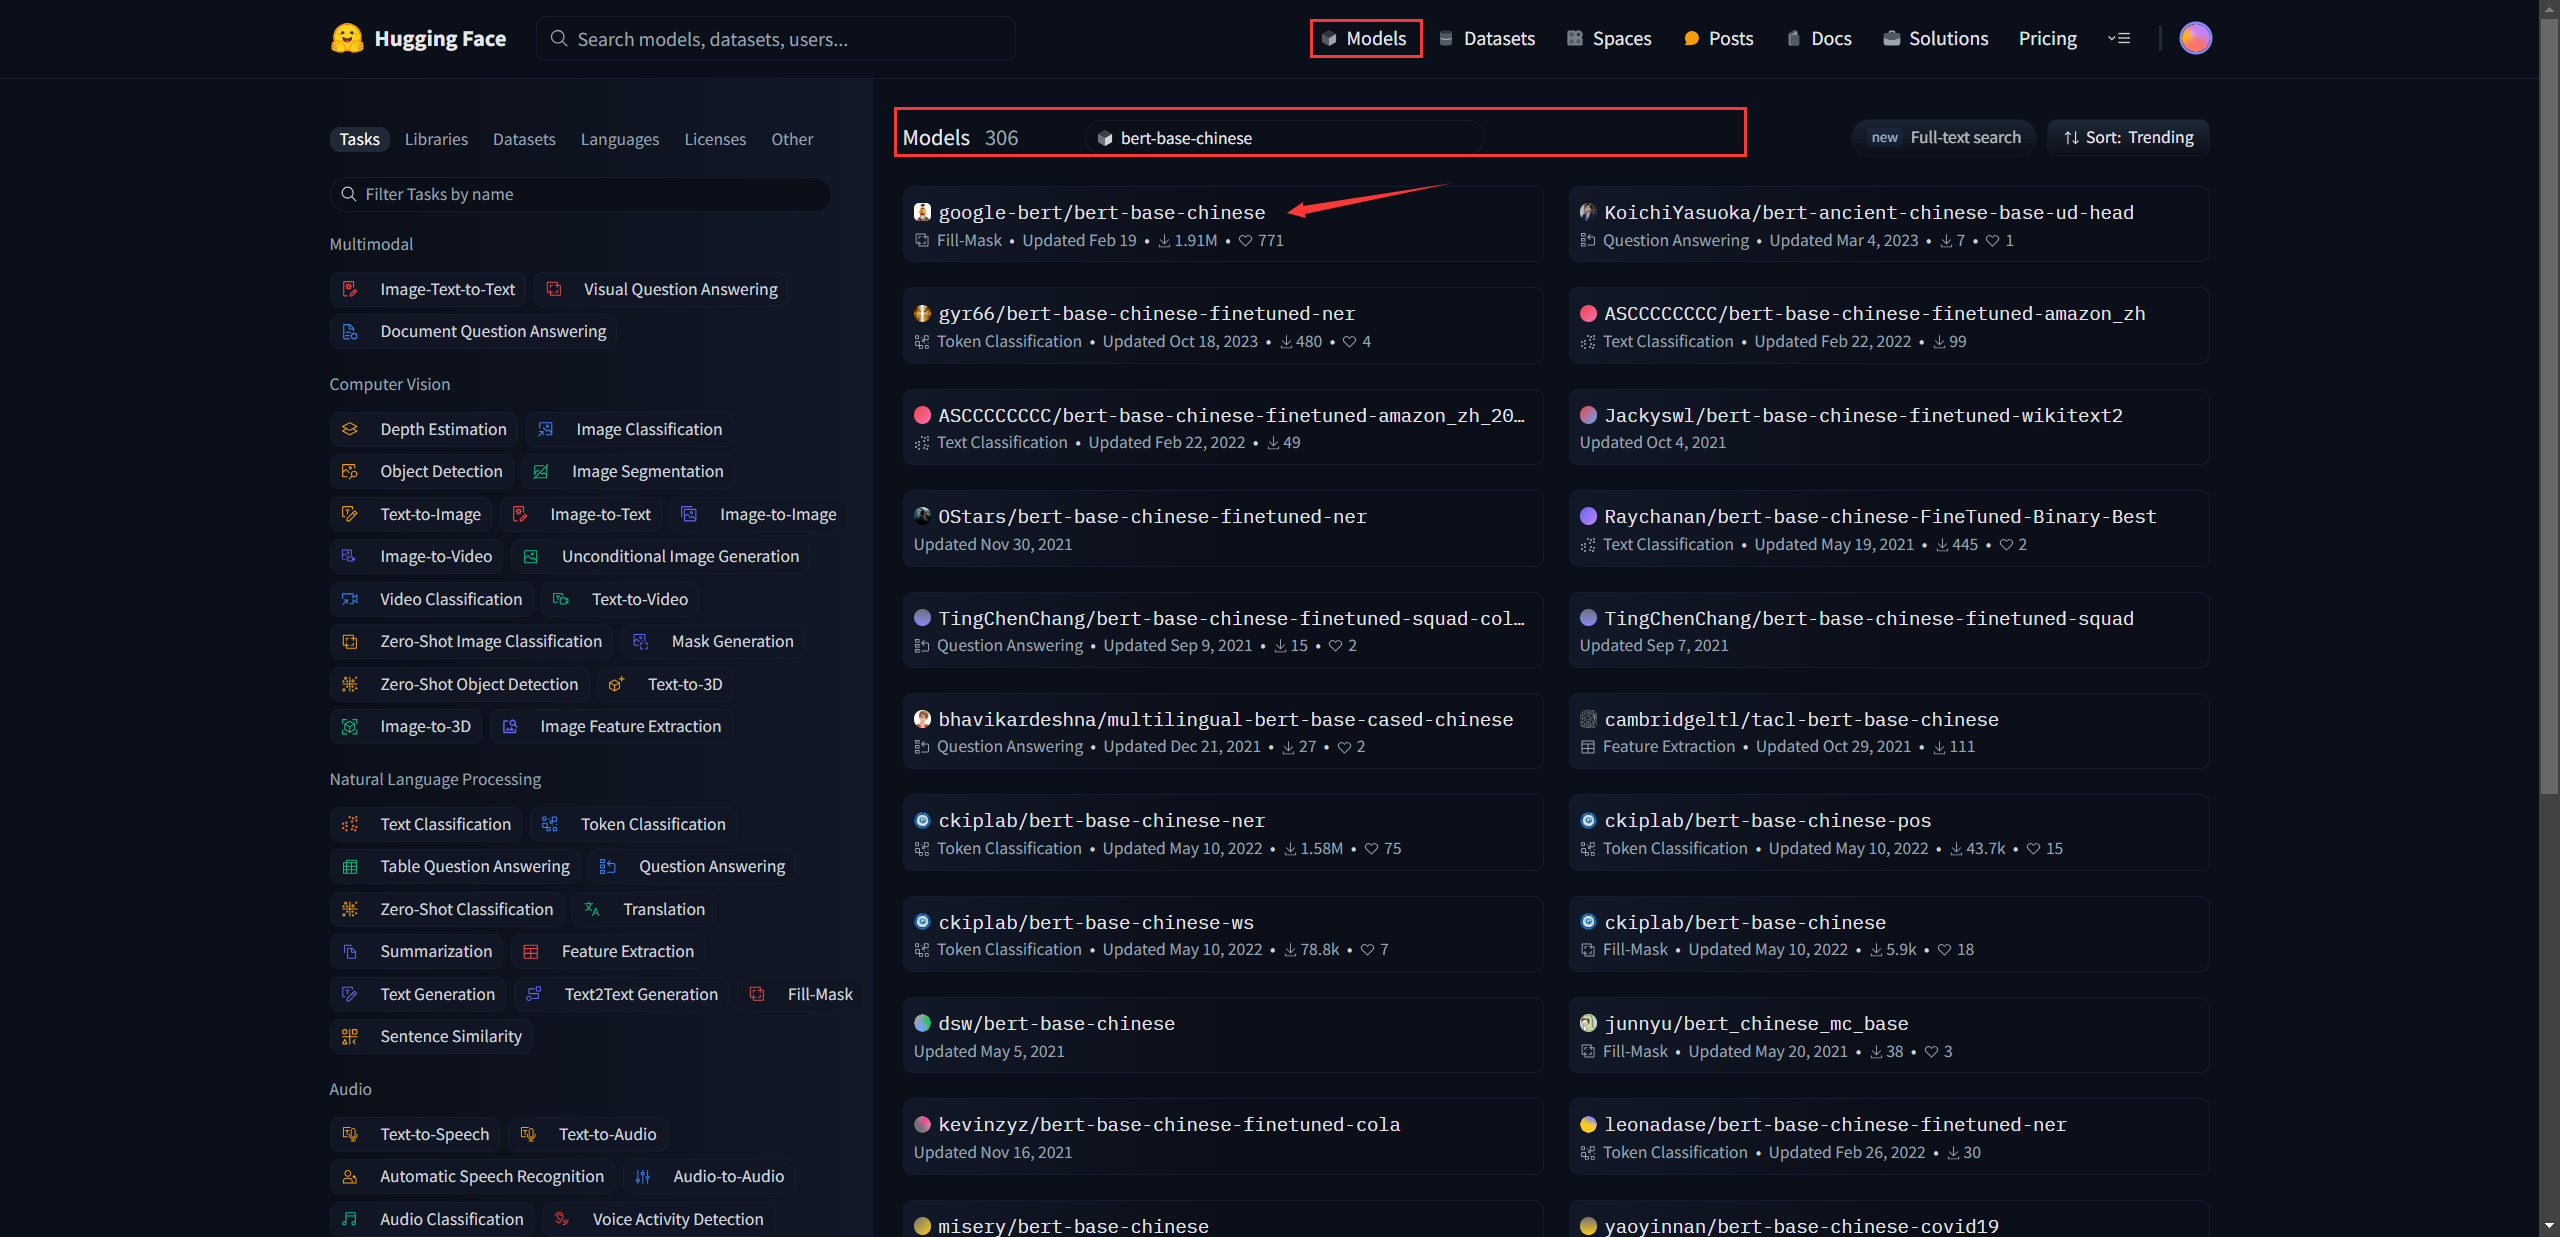This screenshot has height=1237, width=2560.
Task: Toggle the Image Segmentation filter
Action: (627, 471)
